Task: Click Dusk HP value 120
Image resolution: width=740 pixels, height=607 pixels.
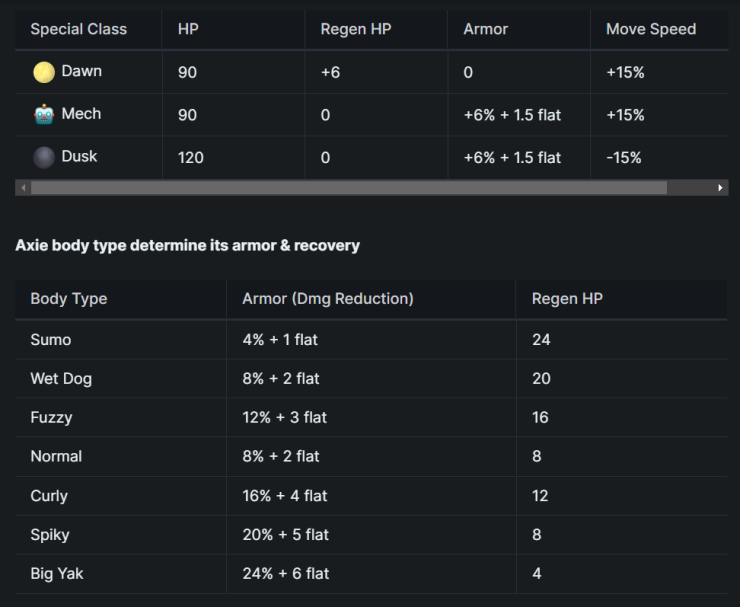Action: [191, 158]
